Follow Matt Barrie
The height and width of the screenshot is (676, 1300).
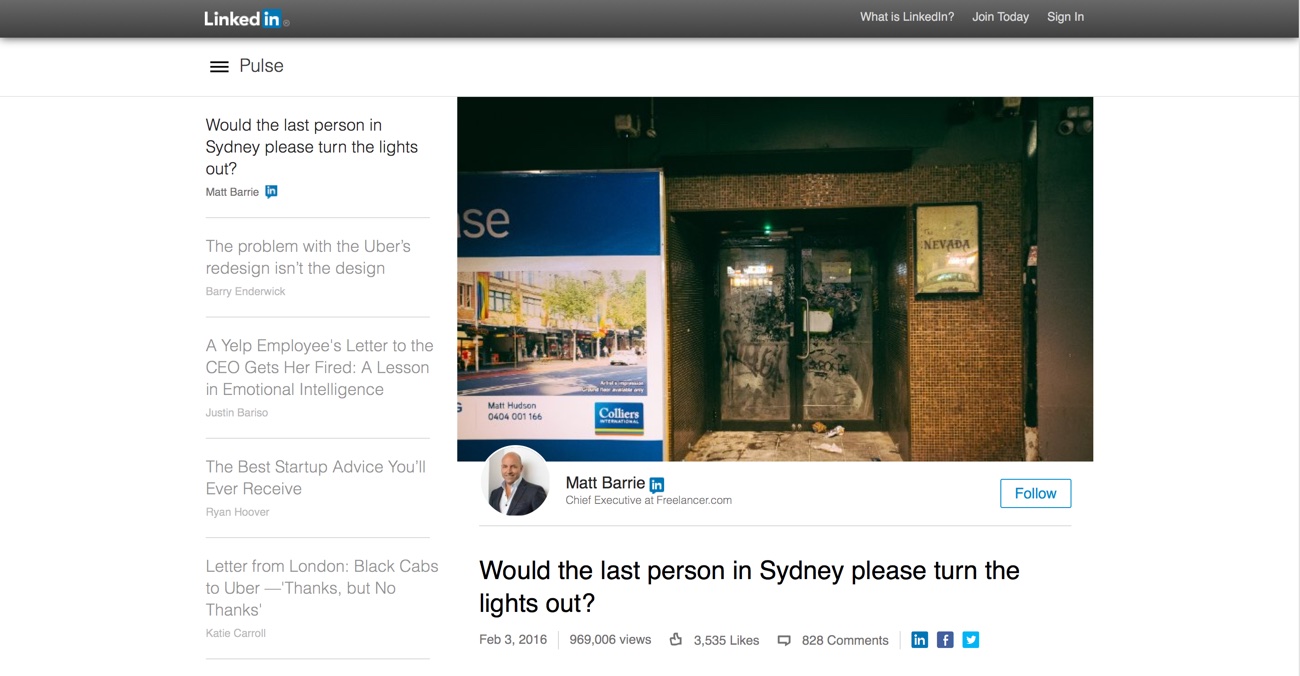coord(1035,493)
